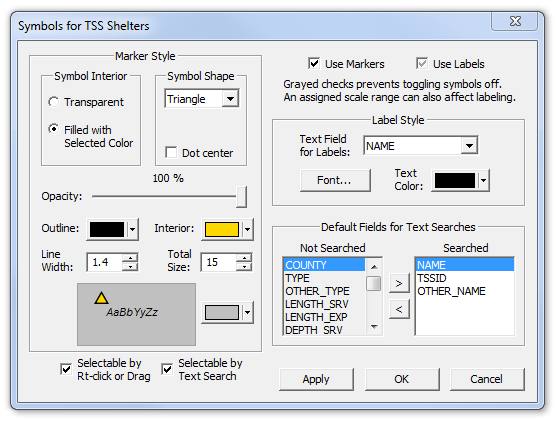Screen dimensions: 556x421
Task: Select the Transparent radio button
Action: point(54,102)
